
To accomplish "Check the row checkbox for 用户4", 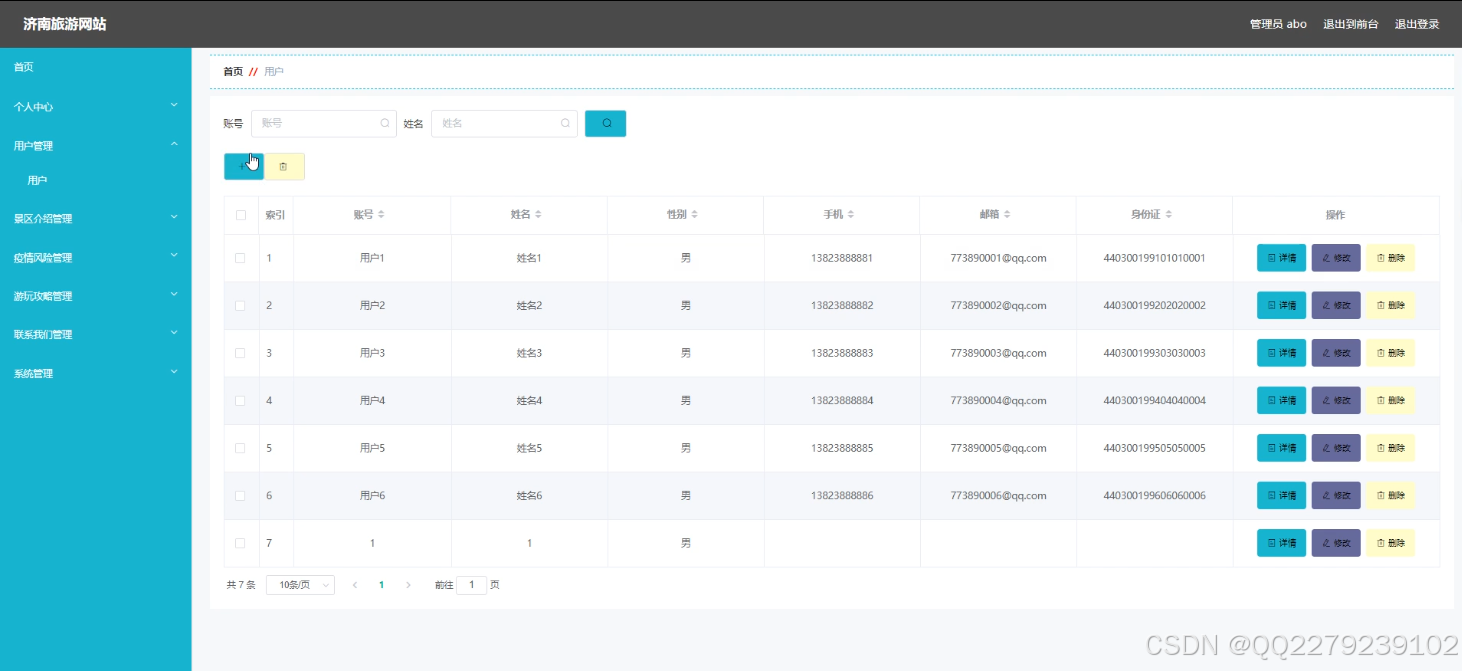I will pos(240,400).
